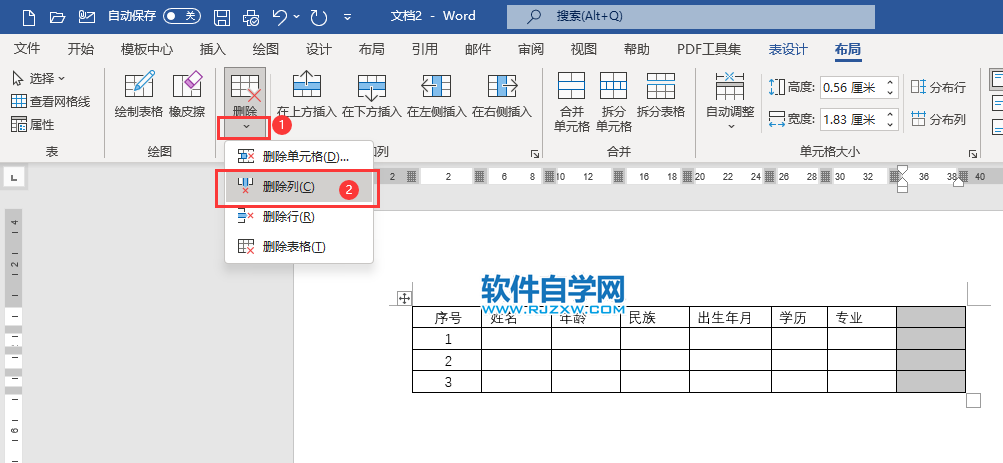Click 分布行 button
The width and height of the screenshot is (1003, 463).
point(938,88)
